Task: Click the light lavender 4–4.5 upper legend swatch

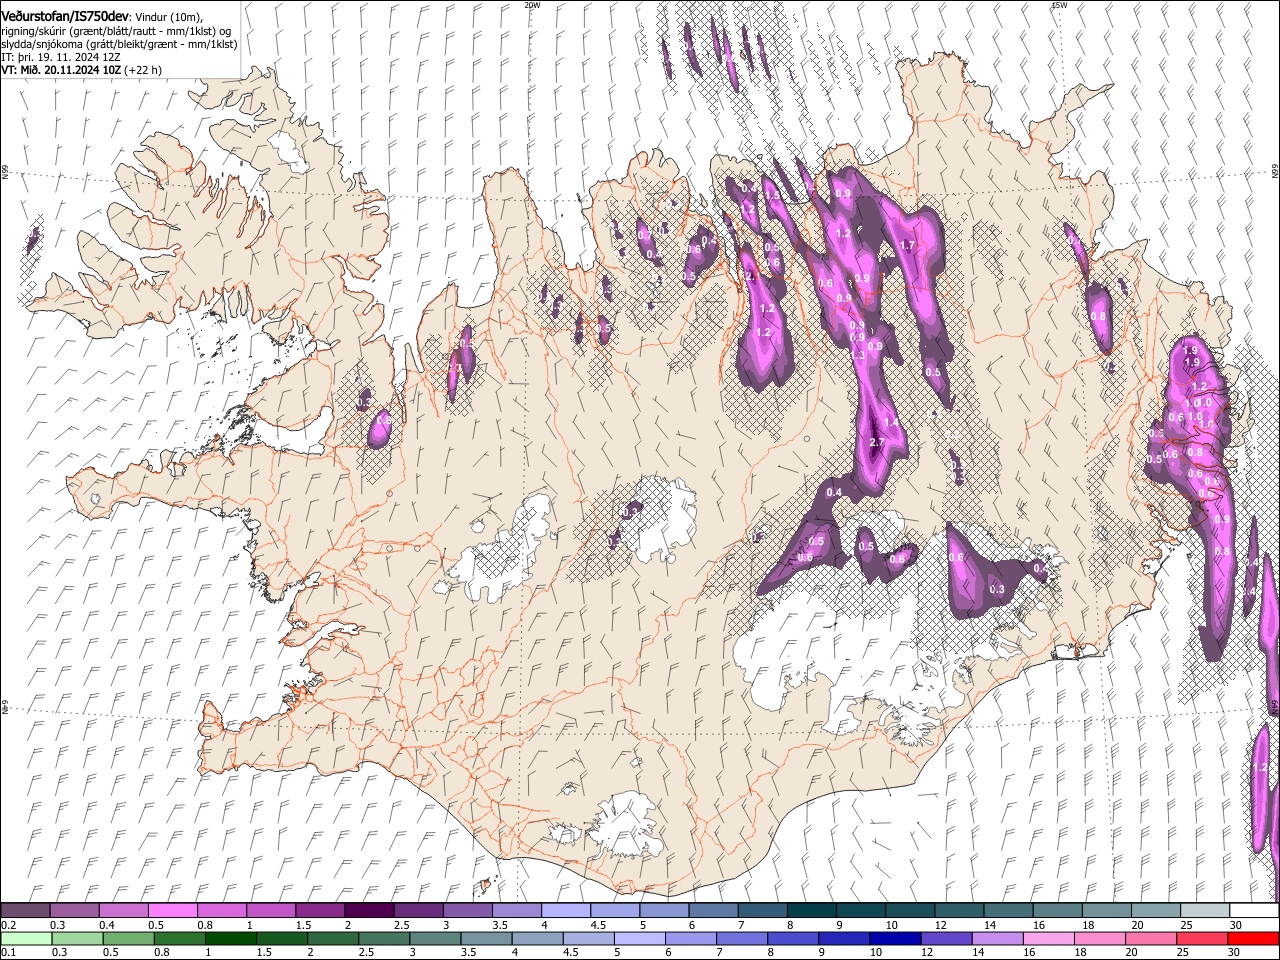Action: pyautogui.click(x=564, y=911)
